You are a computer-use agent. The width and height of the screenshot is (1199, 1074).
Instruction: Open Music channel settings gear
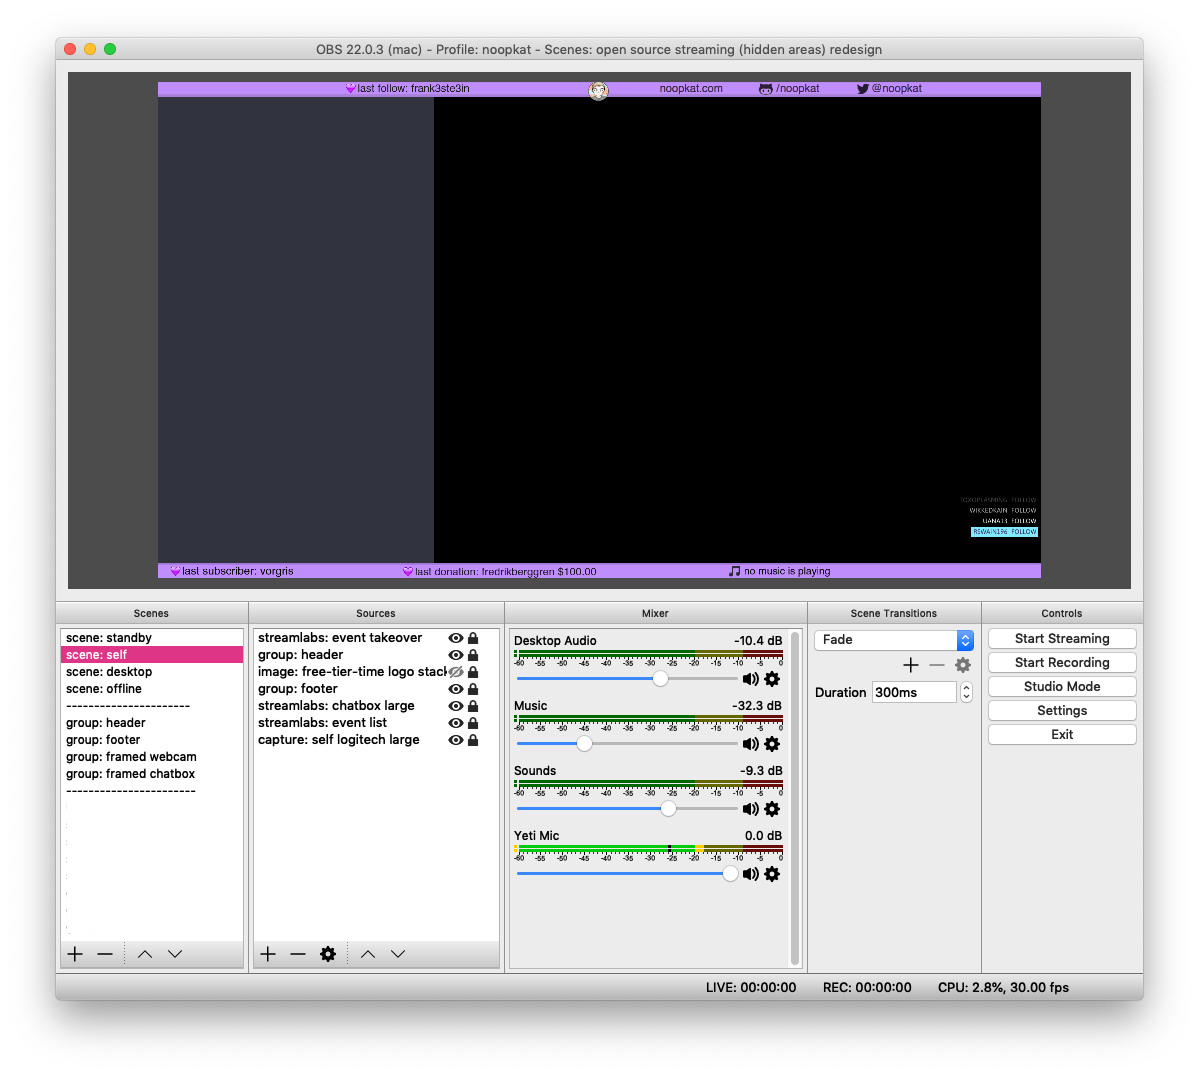pos(772,744)
